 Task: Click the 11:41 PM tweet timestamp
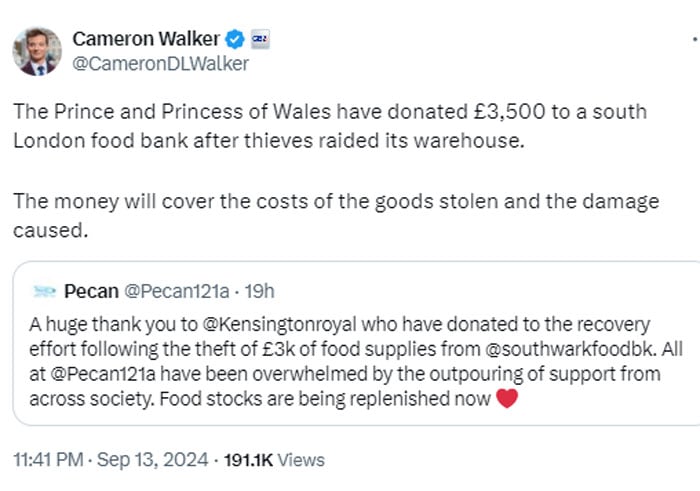[48, 460]
